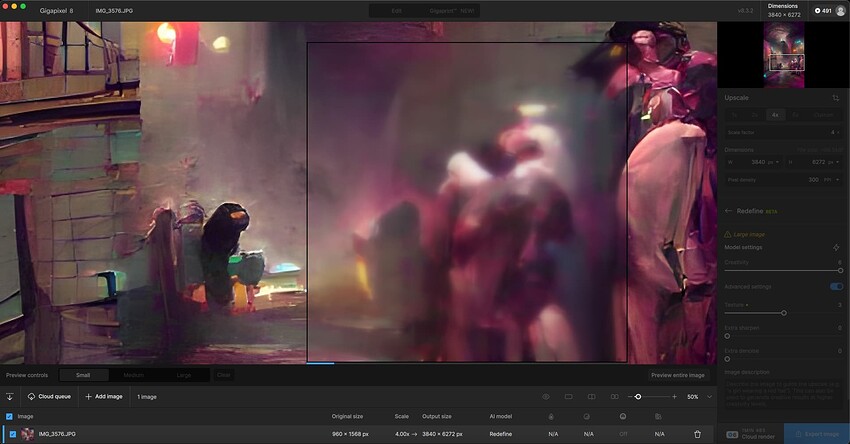Adjust the preview zoom slider handle
Viewport: 850px width, 444px height.
(x=638, y=397)
